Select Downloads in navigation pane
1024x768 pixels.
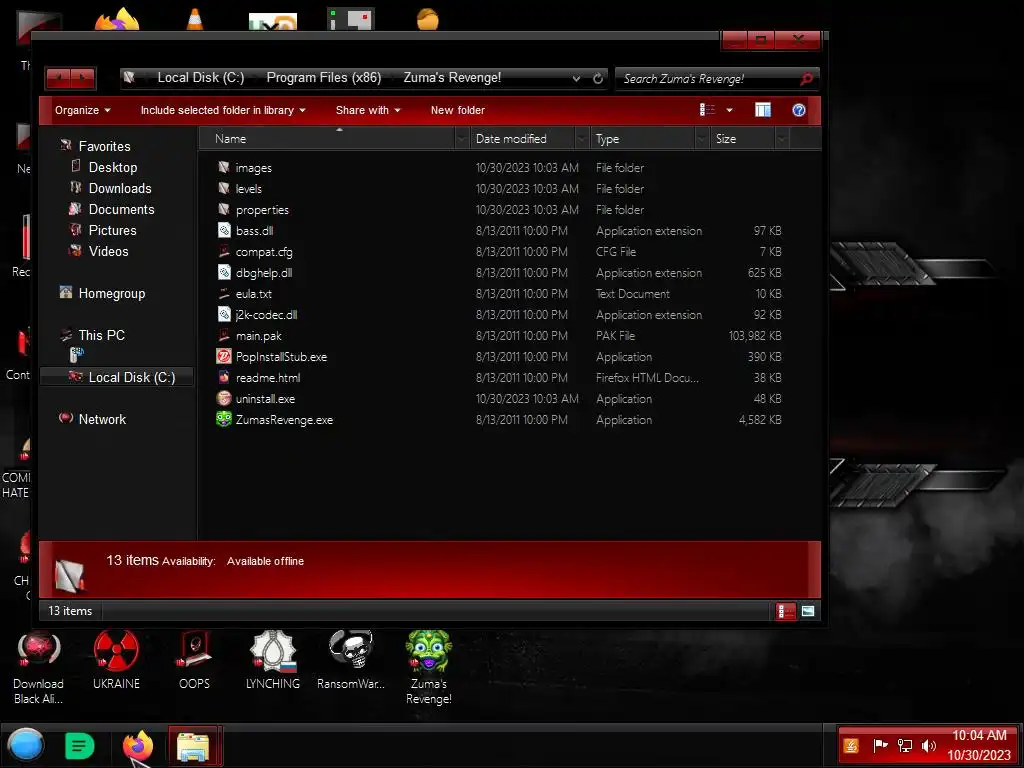[120, 188]
